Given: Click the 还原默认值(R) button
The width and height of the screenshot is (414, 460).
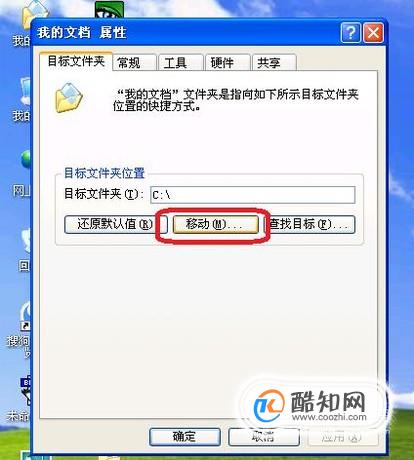Looking at the screenshot, I should click(115, 224).
